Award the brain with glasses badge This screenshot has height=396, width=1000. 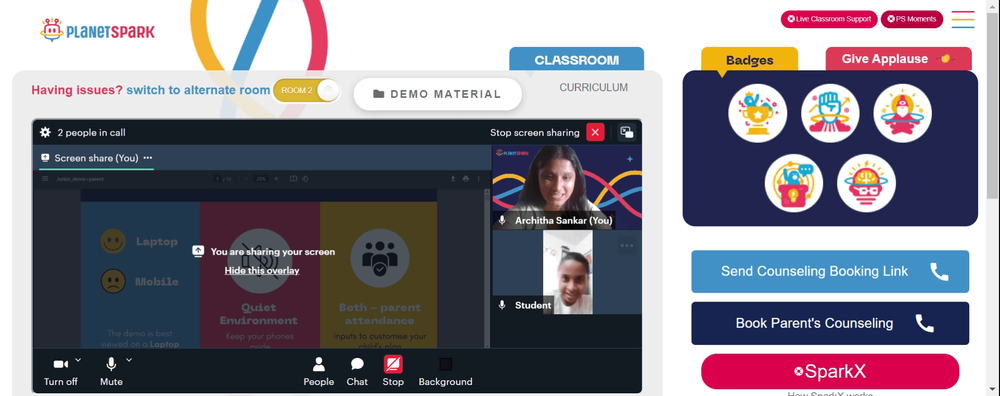[x=866, y=183]
